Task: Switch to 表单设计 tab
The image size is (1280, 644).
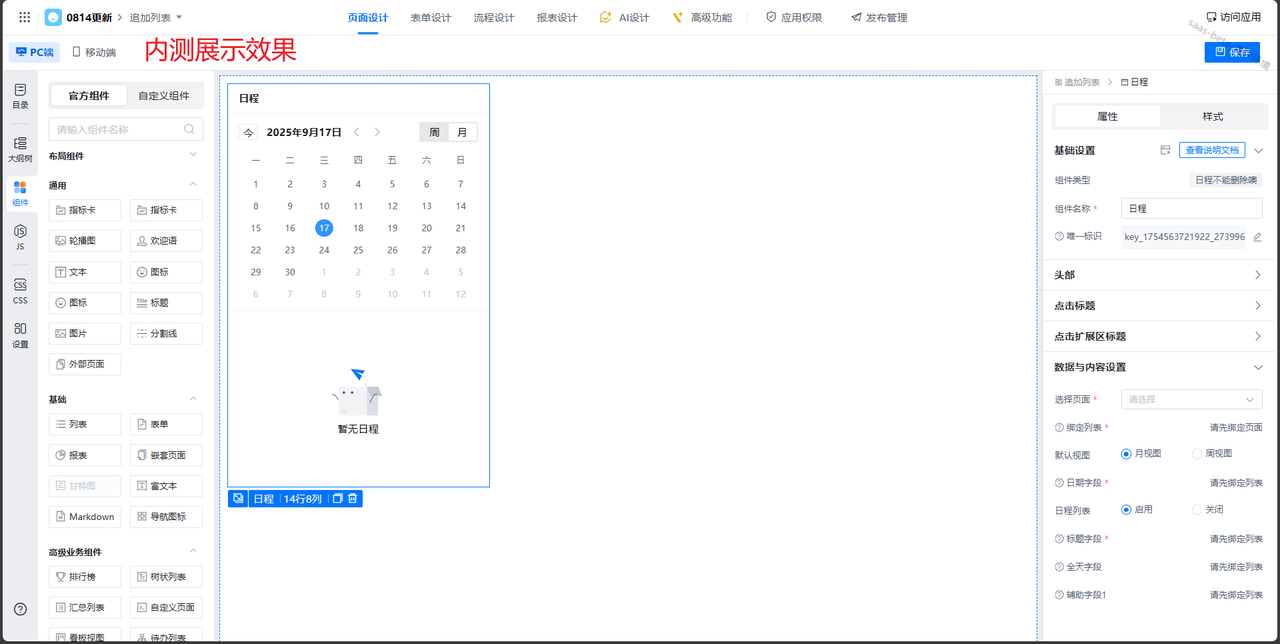Action: click(x=430, y=17)
